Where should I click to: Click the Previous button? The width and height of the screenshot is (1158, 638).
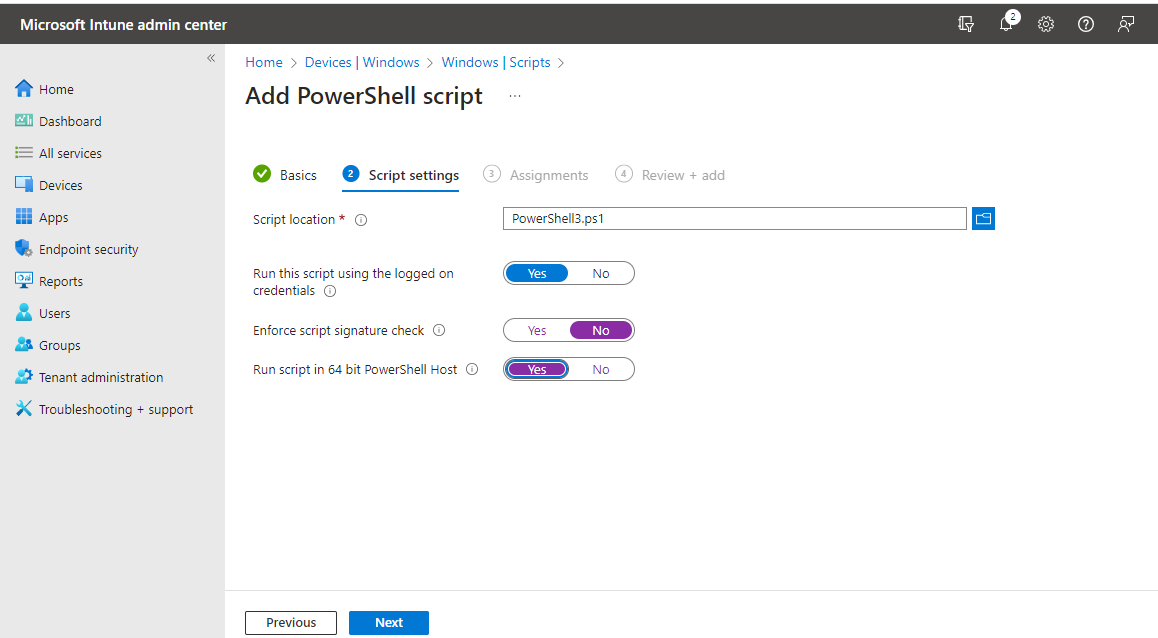pos(291,622)
